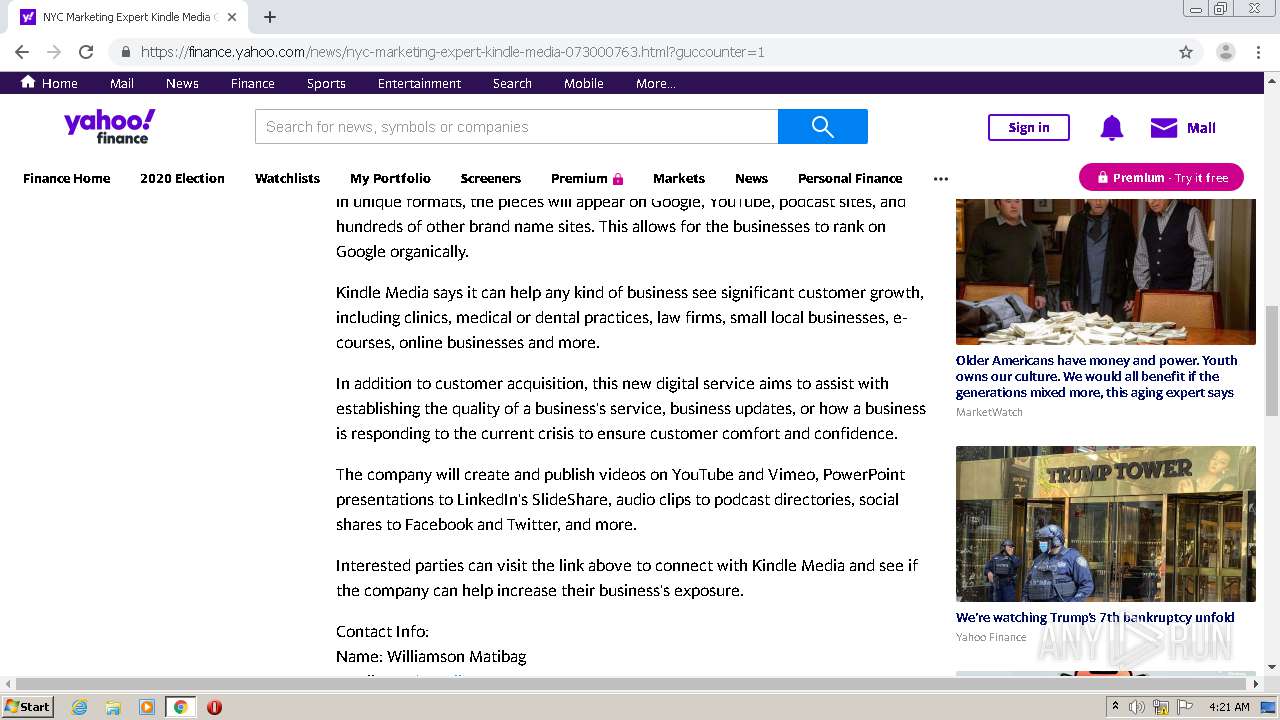Click the volume speaker tray icon
Screen dimensions: 1280x720
(1137, 707)
